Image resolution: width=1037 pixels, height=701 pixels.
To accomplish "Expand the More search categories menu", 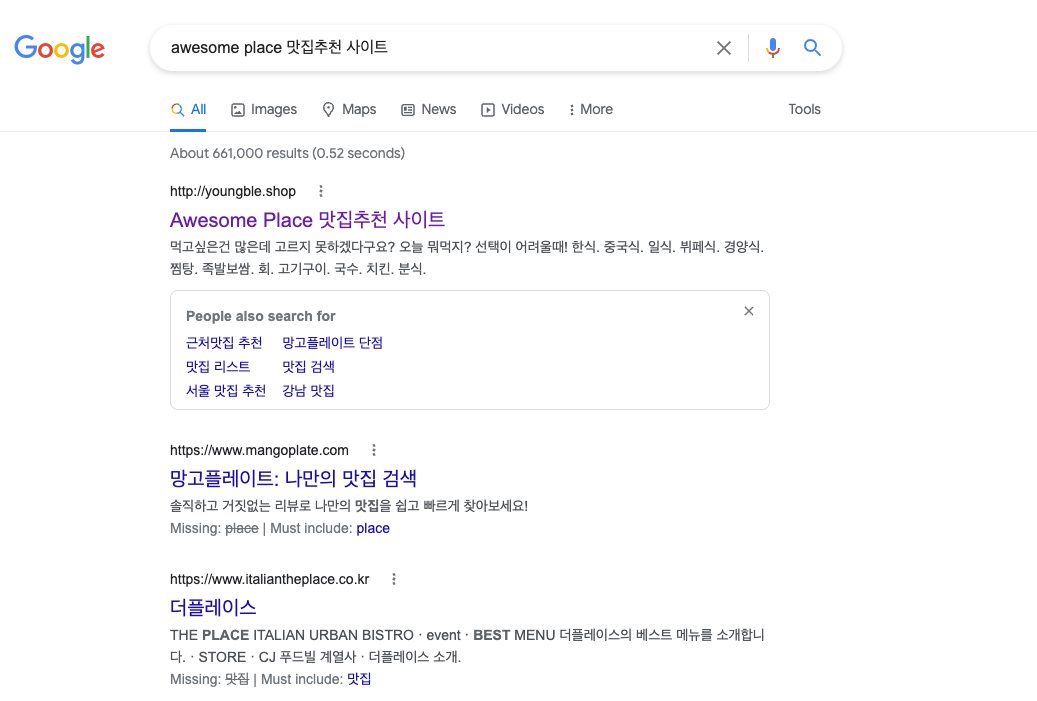I will [x=591, y=110].
